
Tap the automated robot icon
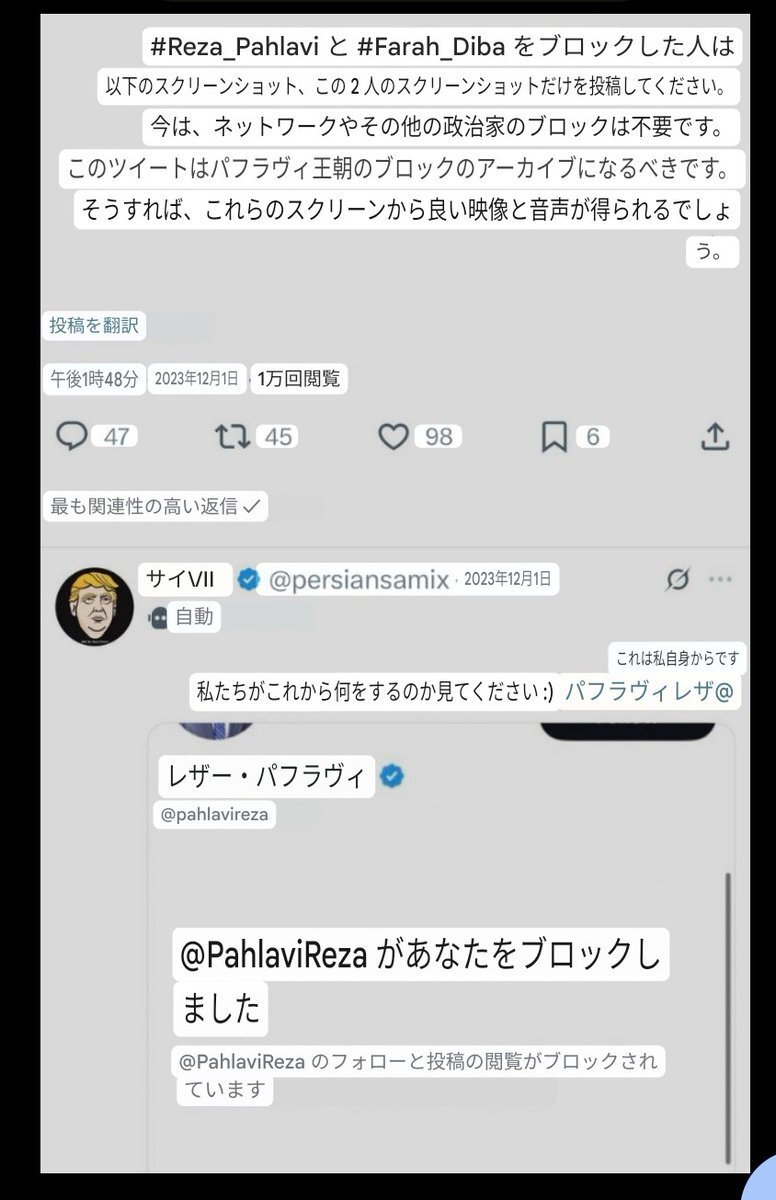tap(158, 618)
